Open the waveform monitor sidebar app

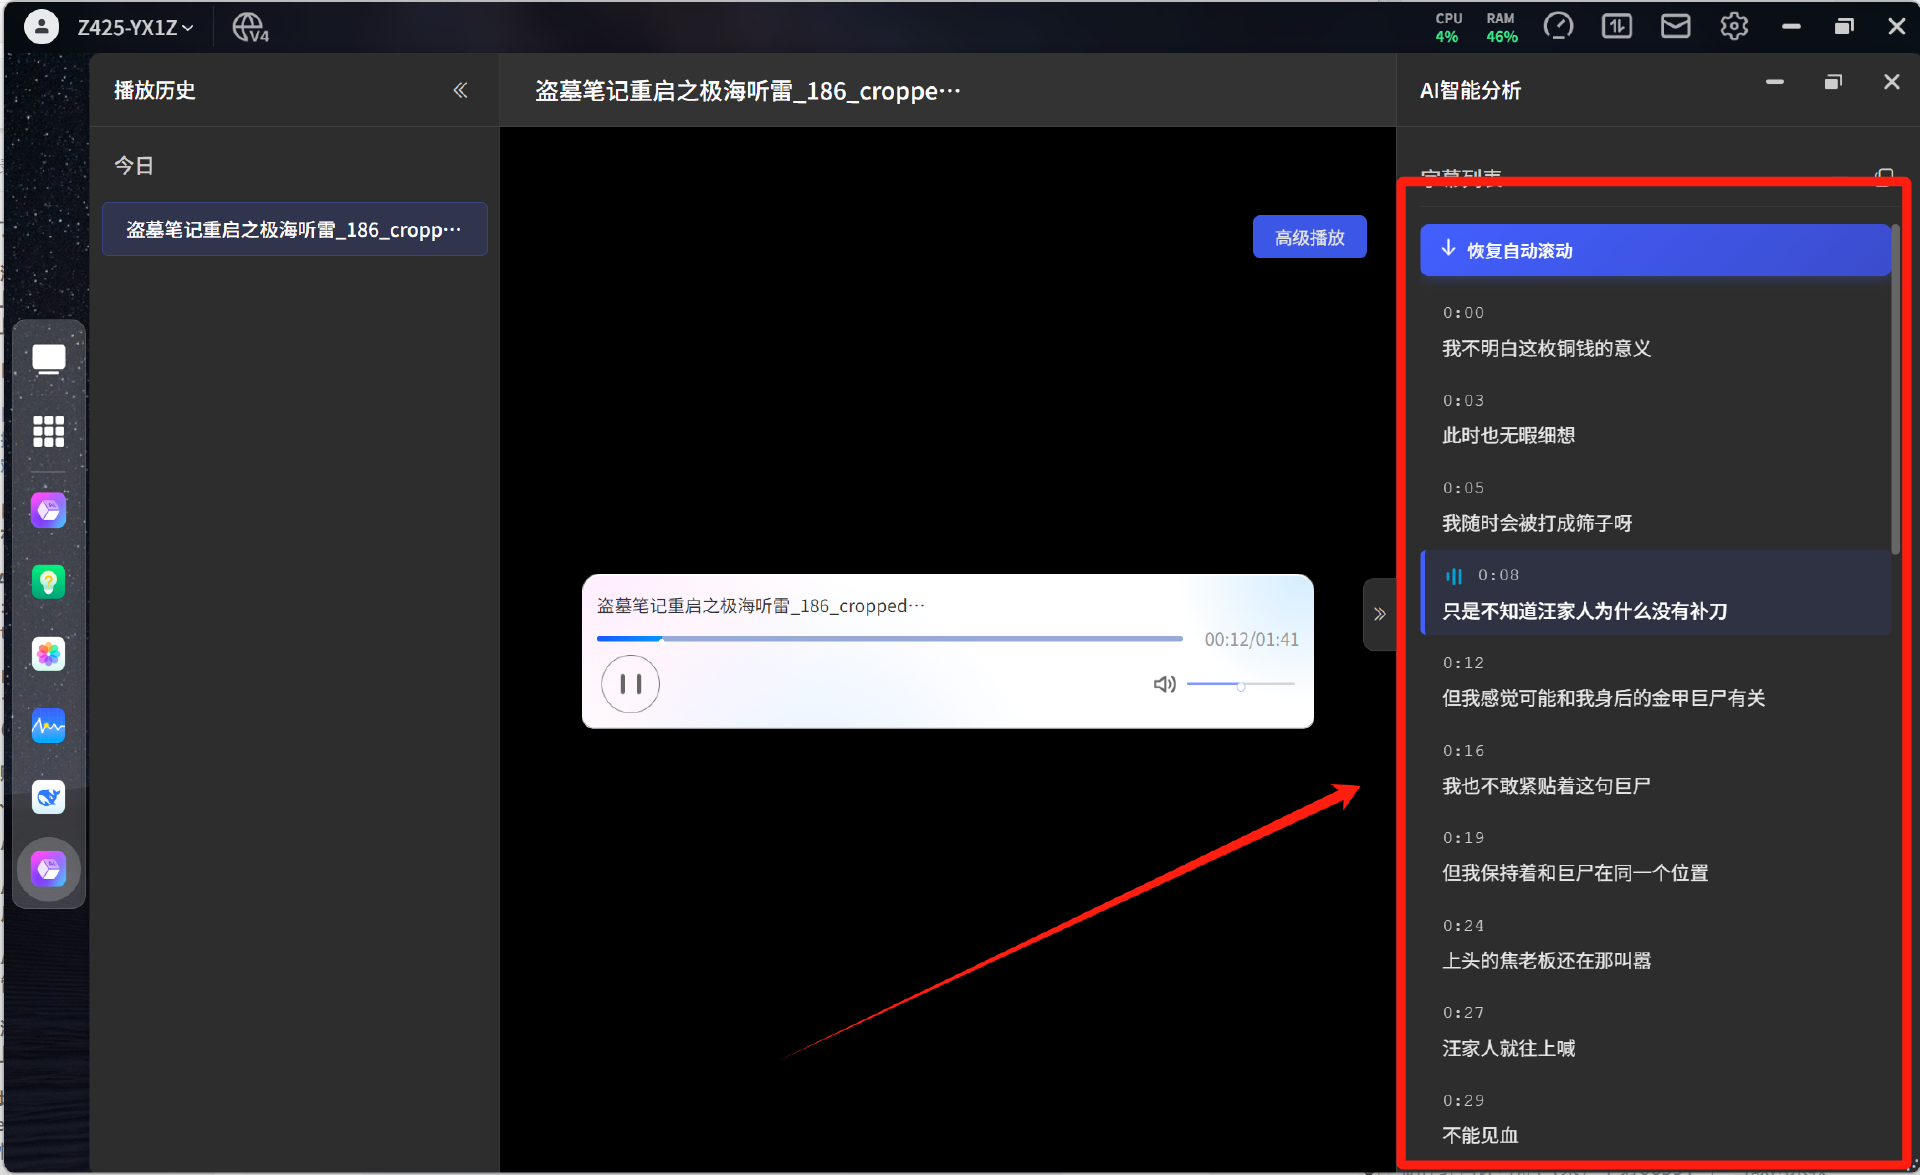(x=48, y=725)
